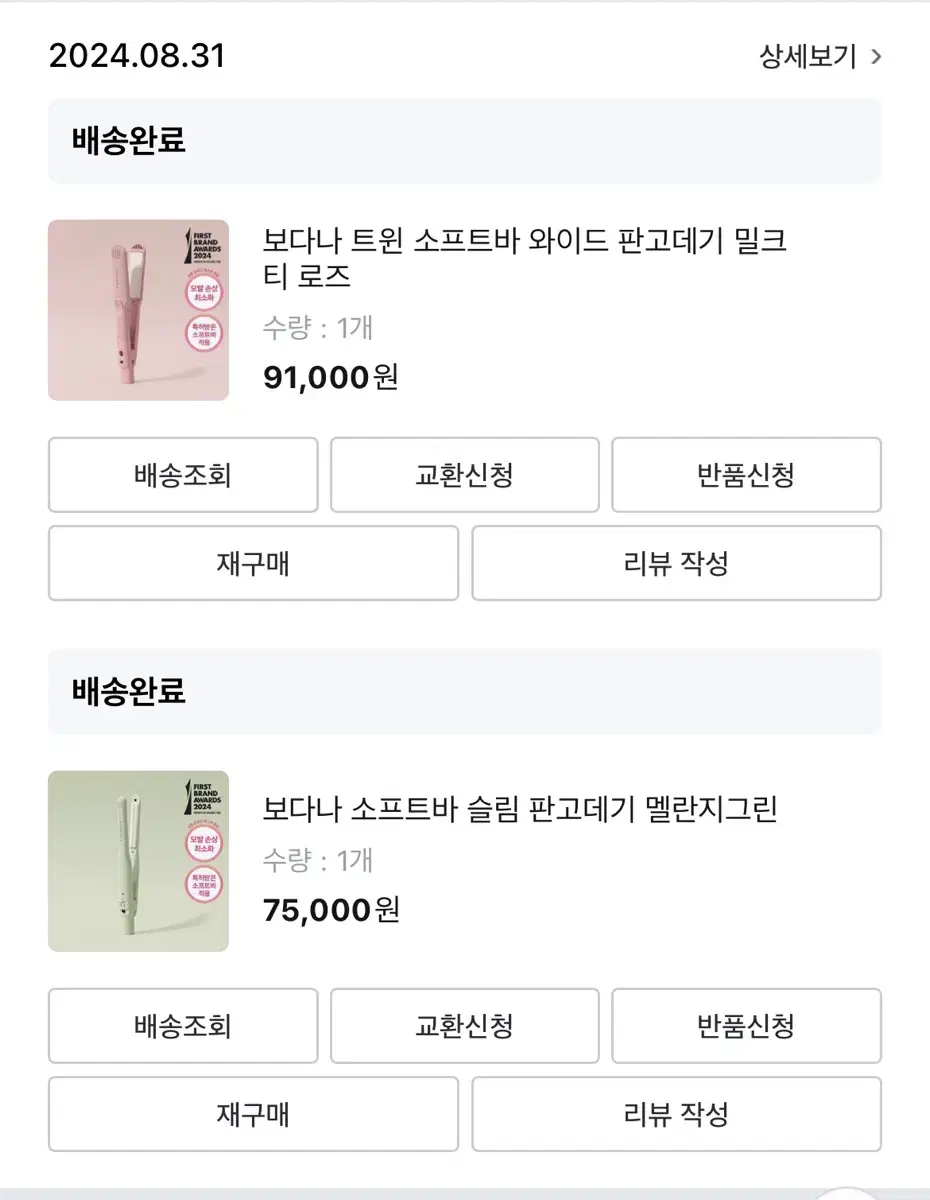
Task: Tap the chevron arrow next to 상세보기
Action: 876,57
